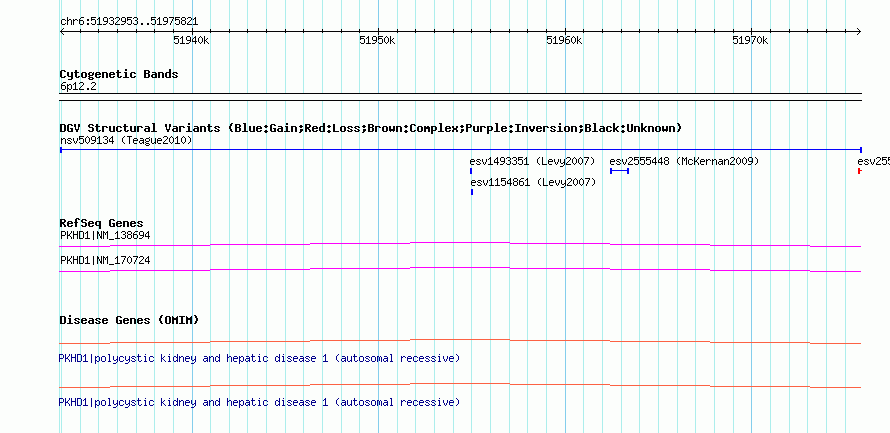Click the red partially visible esv255 loss glyph
The image size is (890, 433).
[860, 171]
